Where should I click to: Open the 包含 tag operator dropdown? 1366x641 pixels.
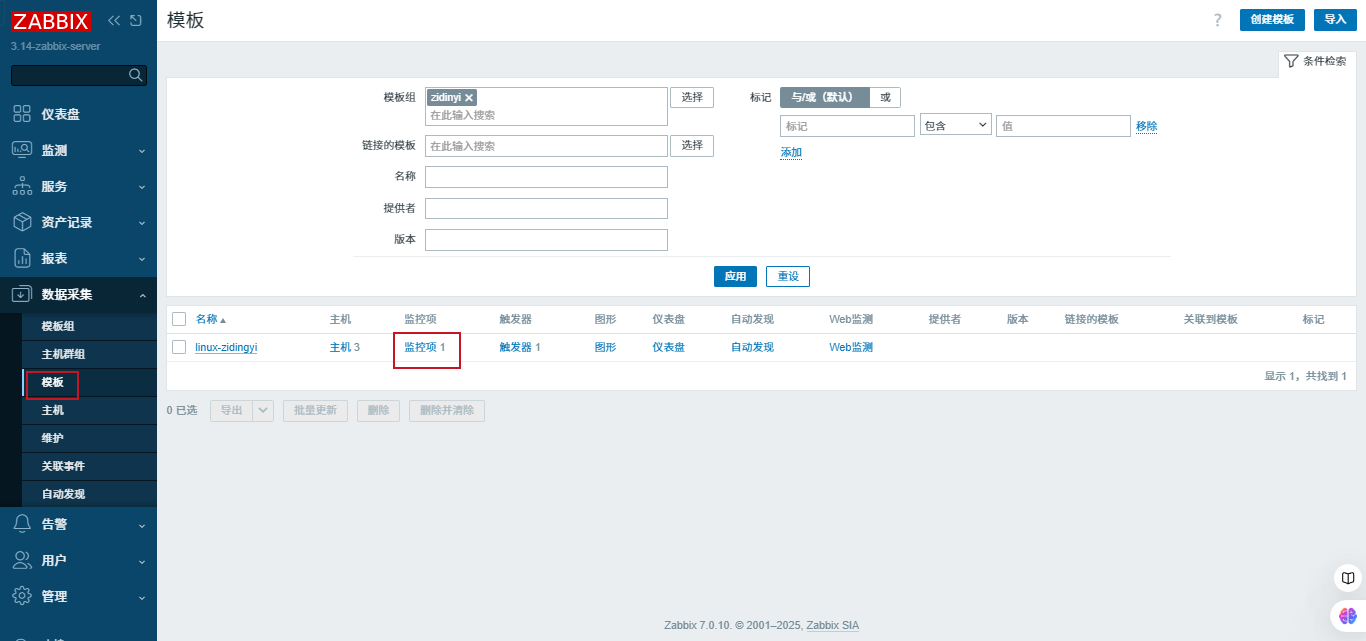tap(955, 125)
